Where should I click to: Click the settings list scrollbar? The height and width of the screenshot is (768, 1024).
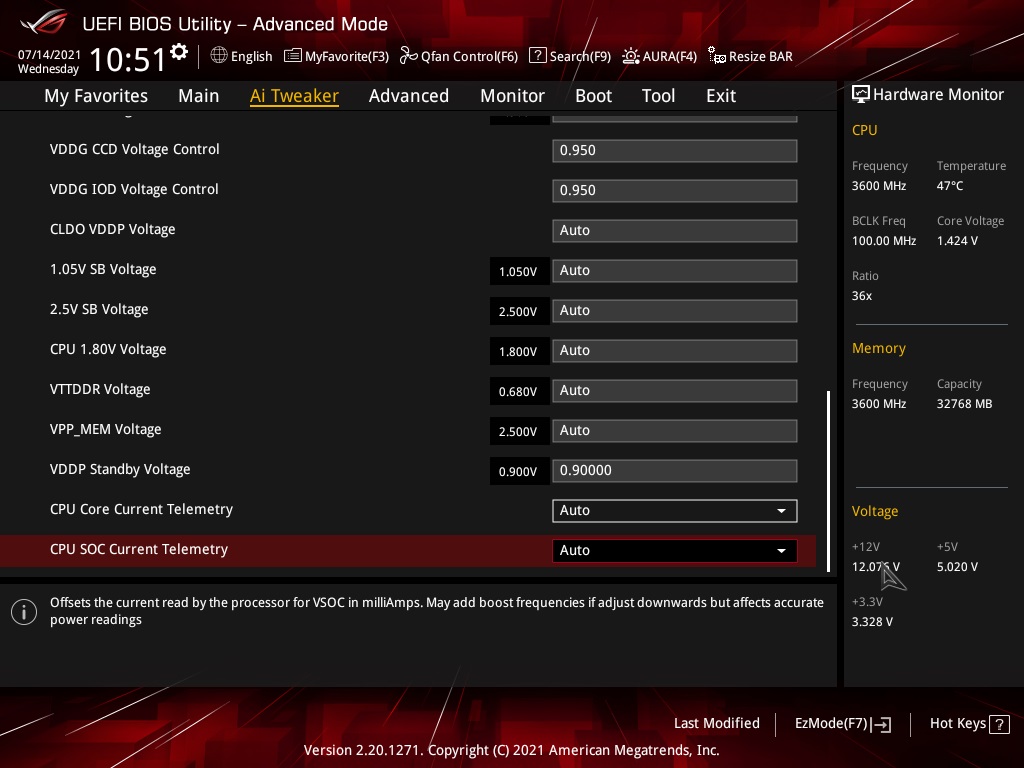coord(829,481)
